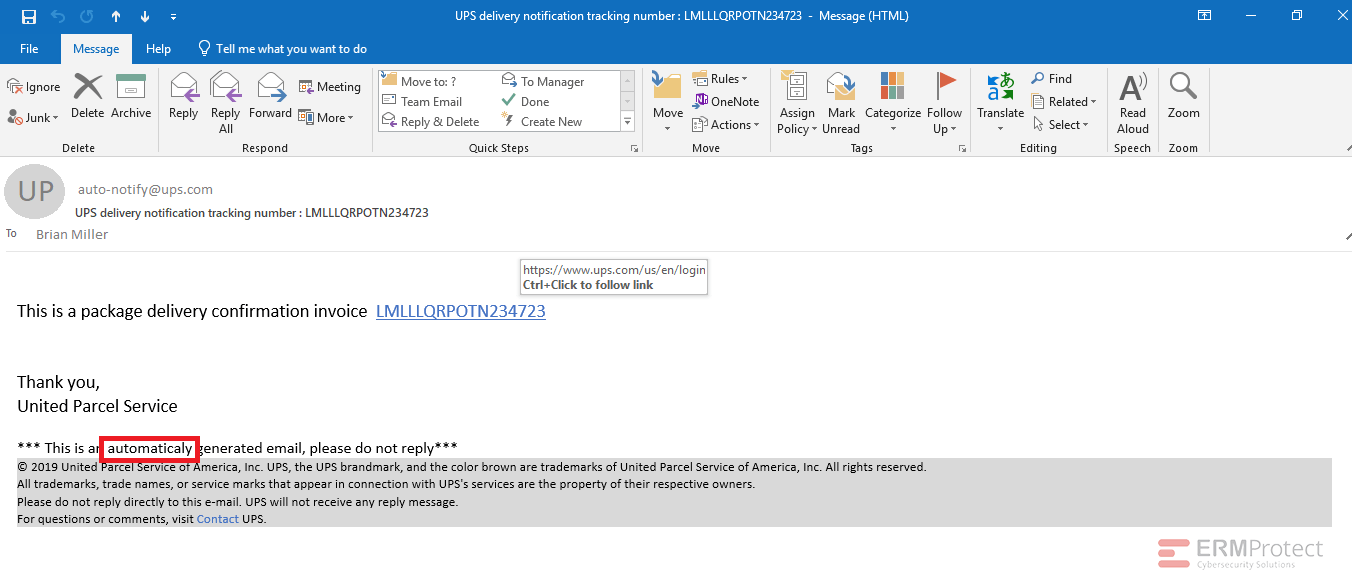Go to the previous item arrow
The width and height of the screenshot is (1352, 580).
[x=116, y=16]
